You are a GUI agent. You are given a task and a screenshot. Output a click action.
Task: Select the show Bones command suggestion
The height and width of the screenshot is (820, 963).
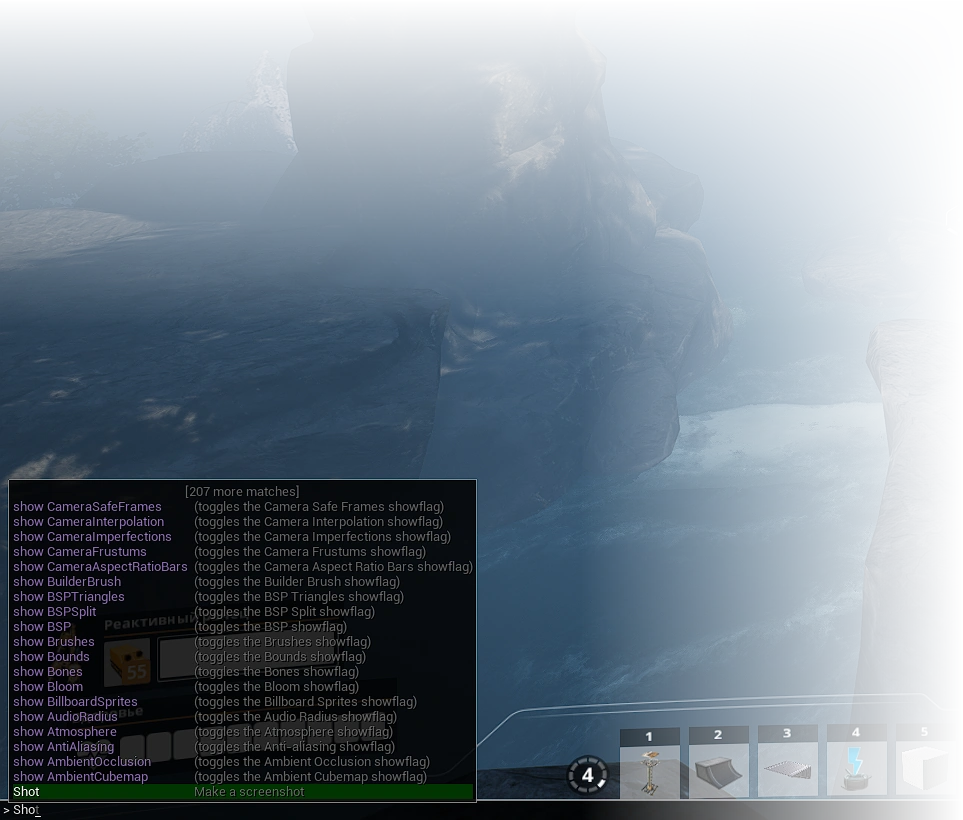pyautogui.click(x=48, y=672)
